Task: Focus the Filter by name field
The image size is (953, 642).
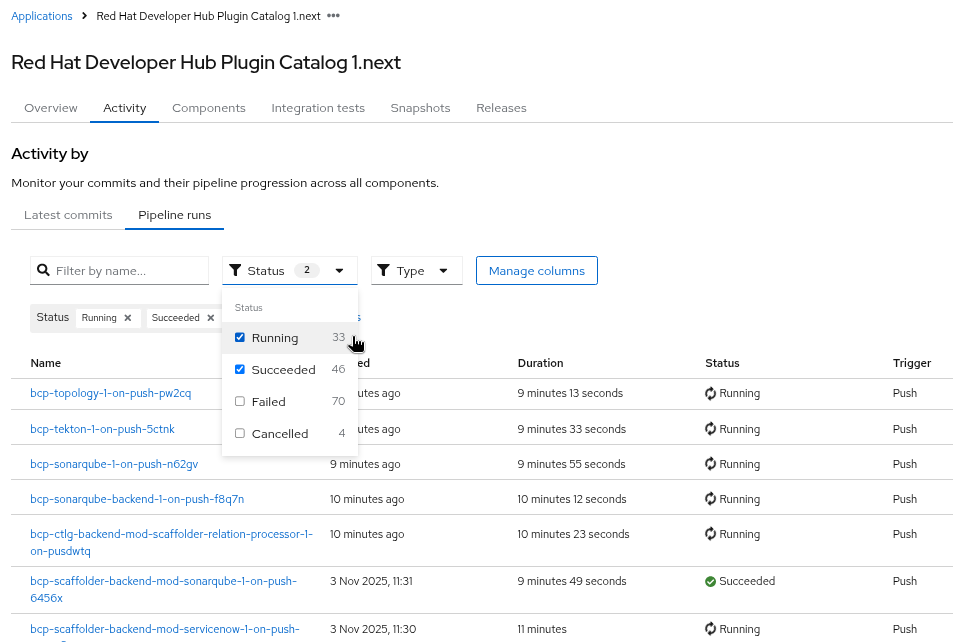Action: [x=128, y=270]
